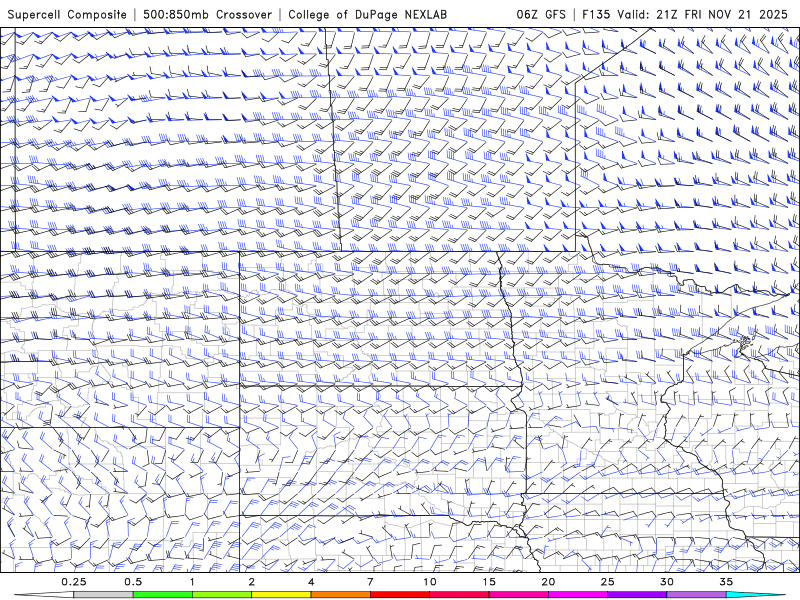This screenshot has width=800, height=600.
Task: Click the Supercell Composite title text
Action: pyautogui.click(x=67, y=14)
